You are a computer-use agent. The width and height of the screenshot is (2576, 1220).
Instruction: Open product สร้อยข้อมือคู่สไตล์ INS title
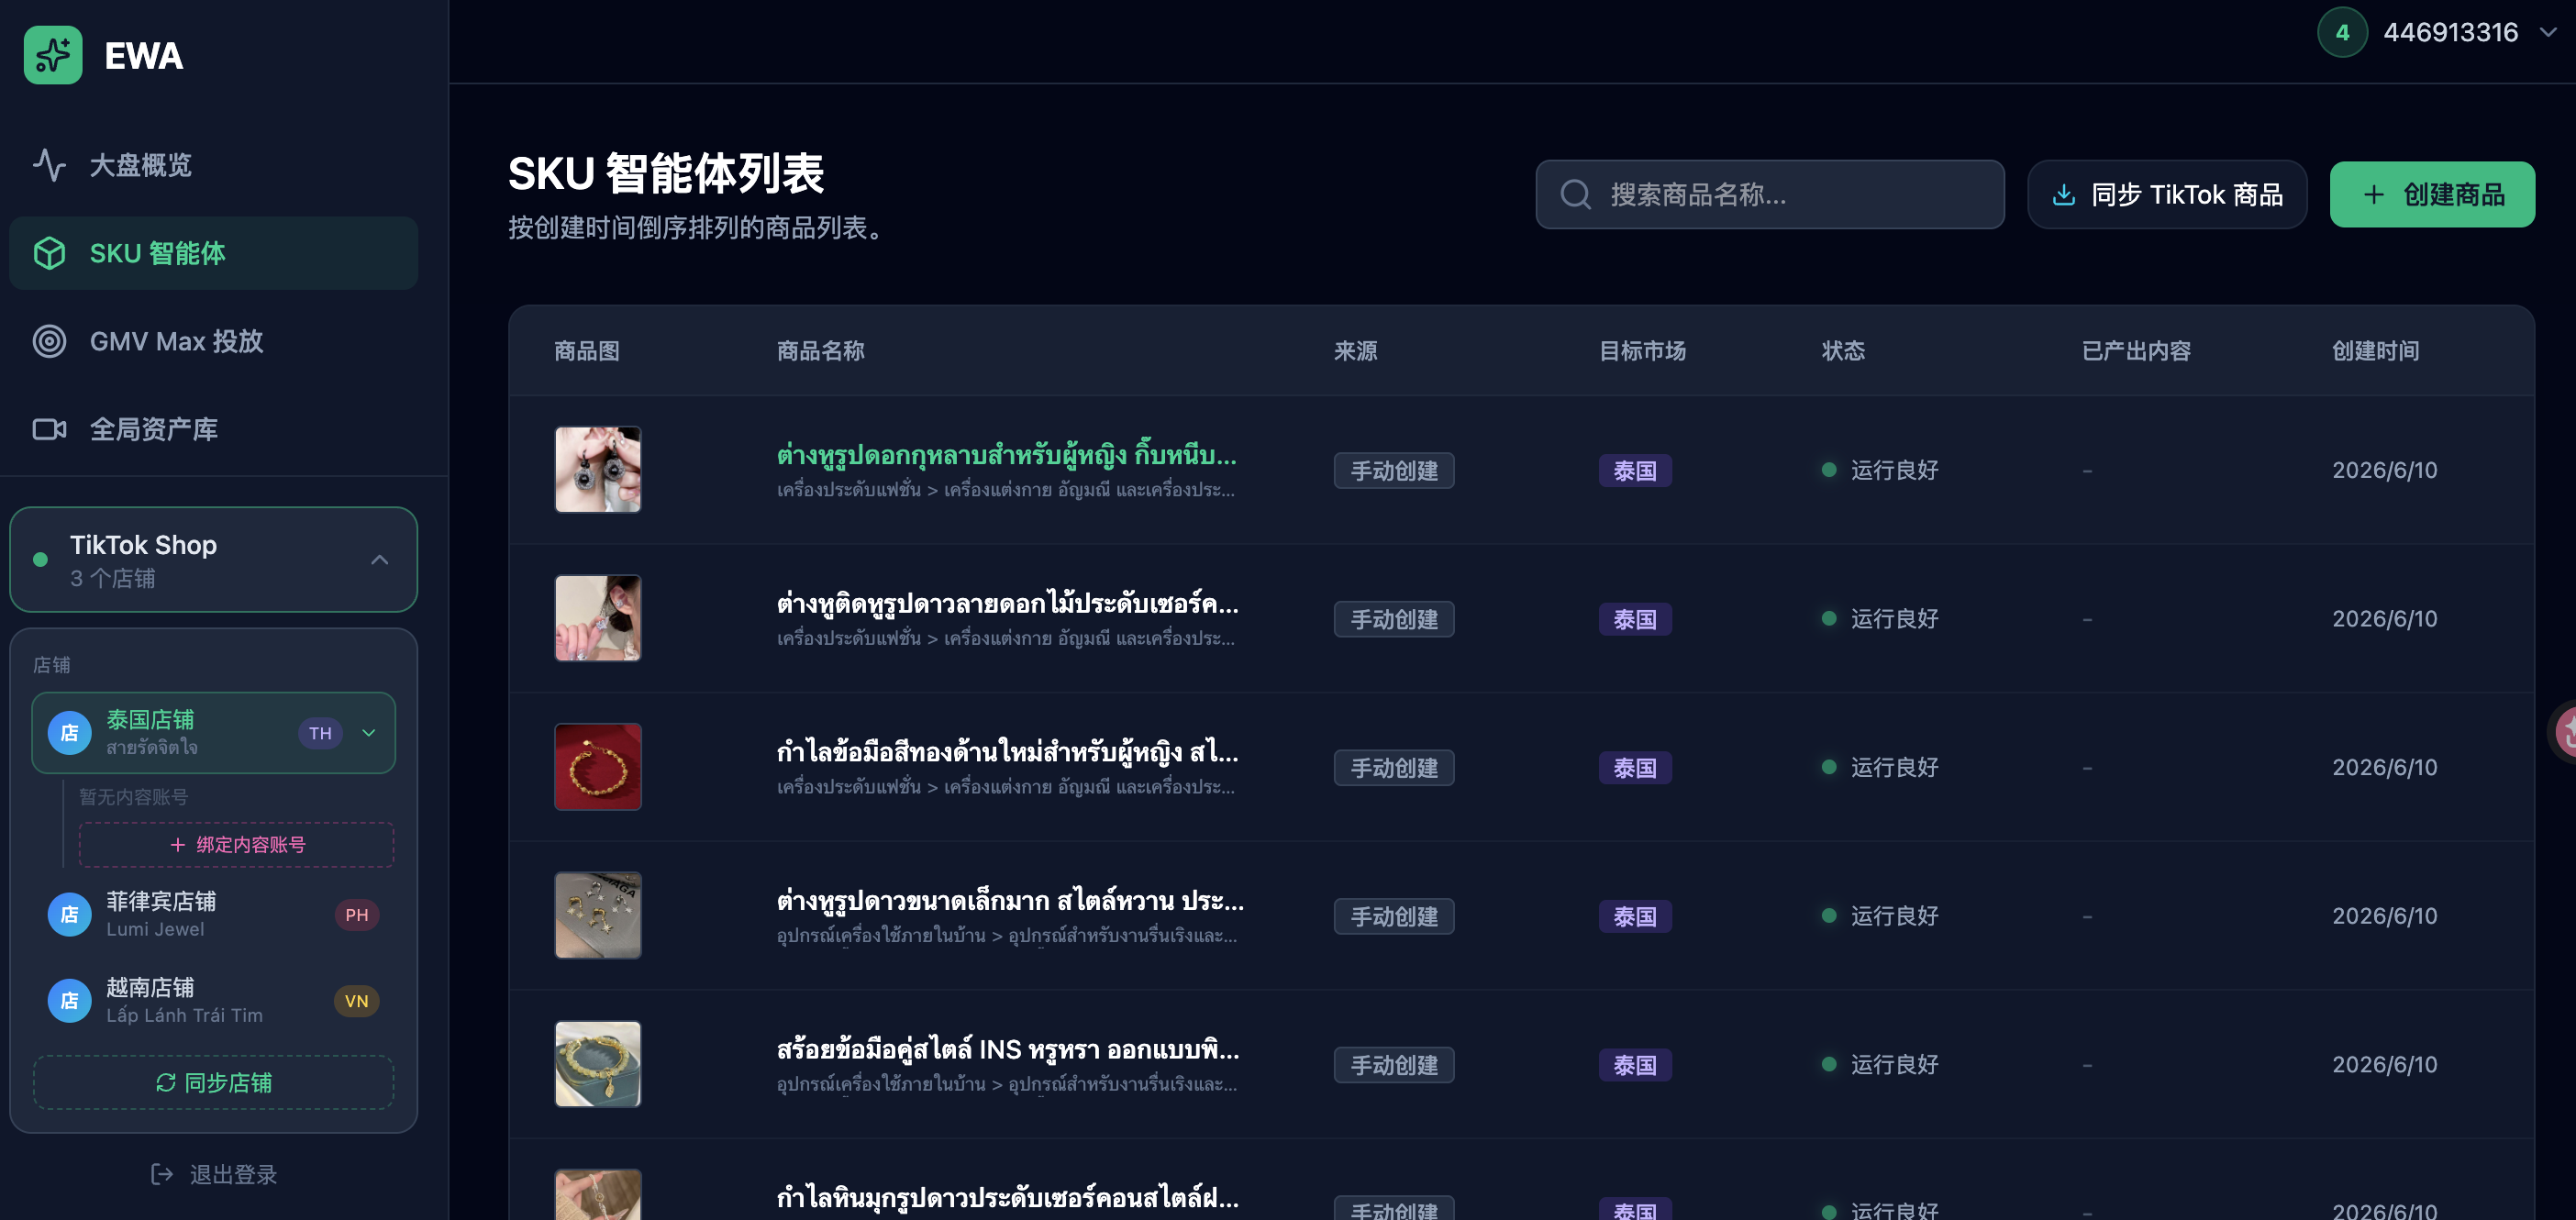click(1008, 1049)
